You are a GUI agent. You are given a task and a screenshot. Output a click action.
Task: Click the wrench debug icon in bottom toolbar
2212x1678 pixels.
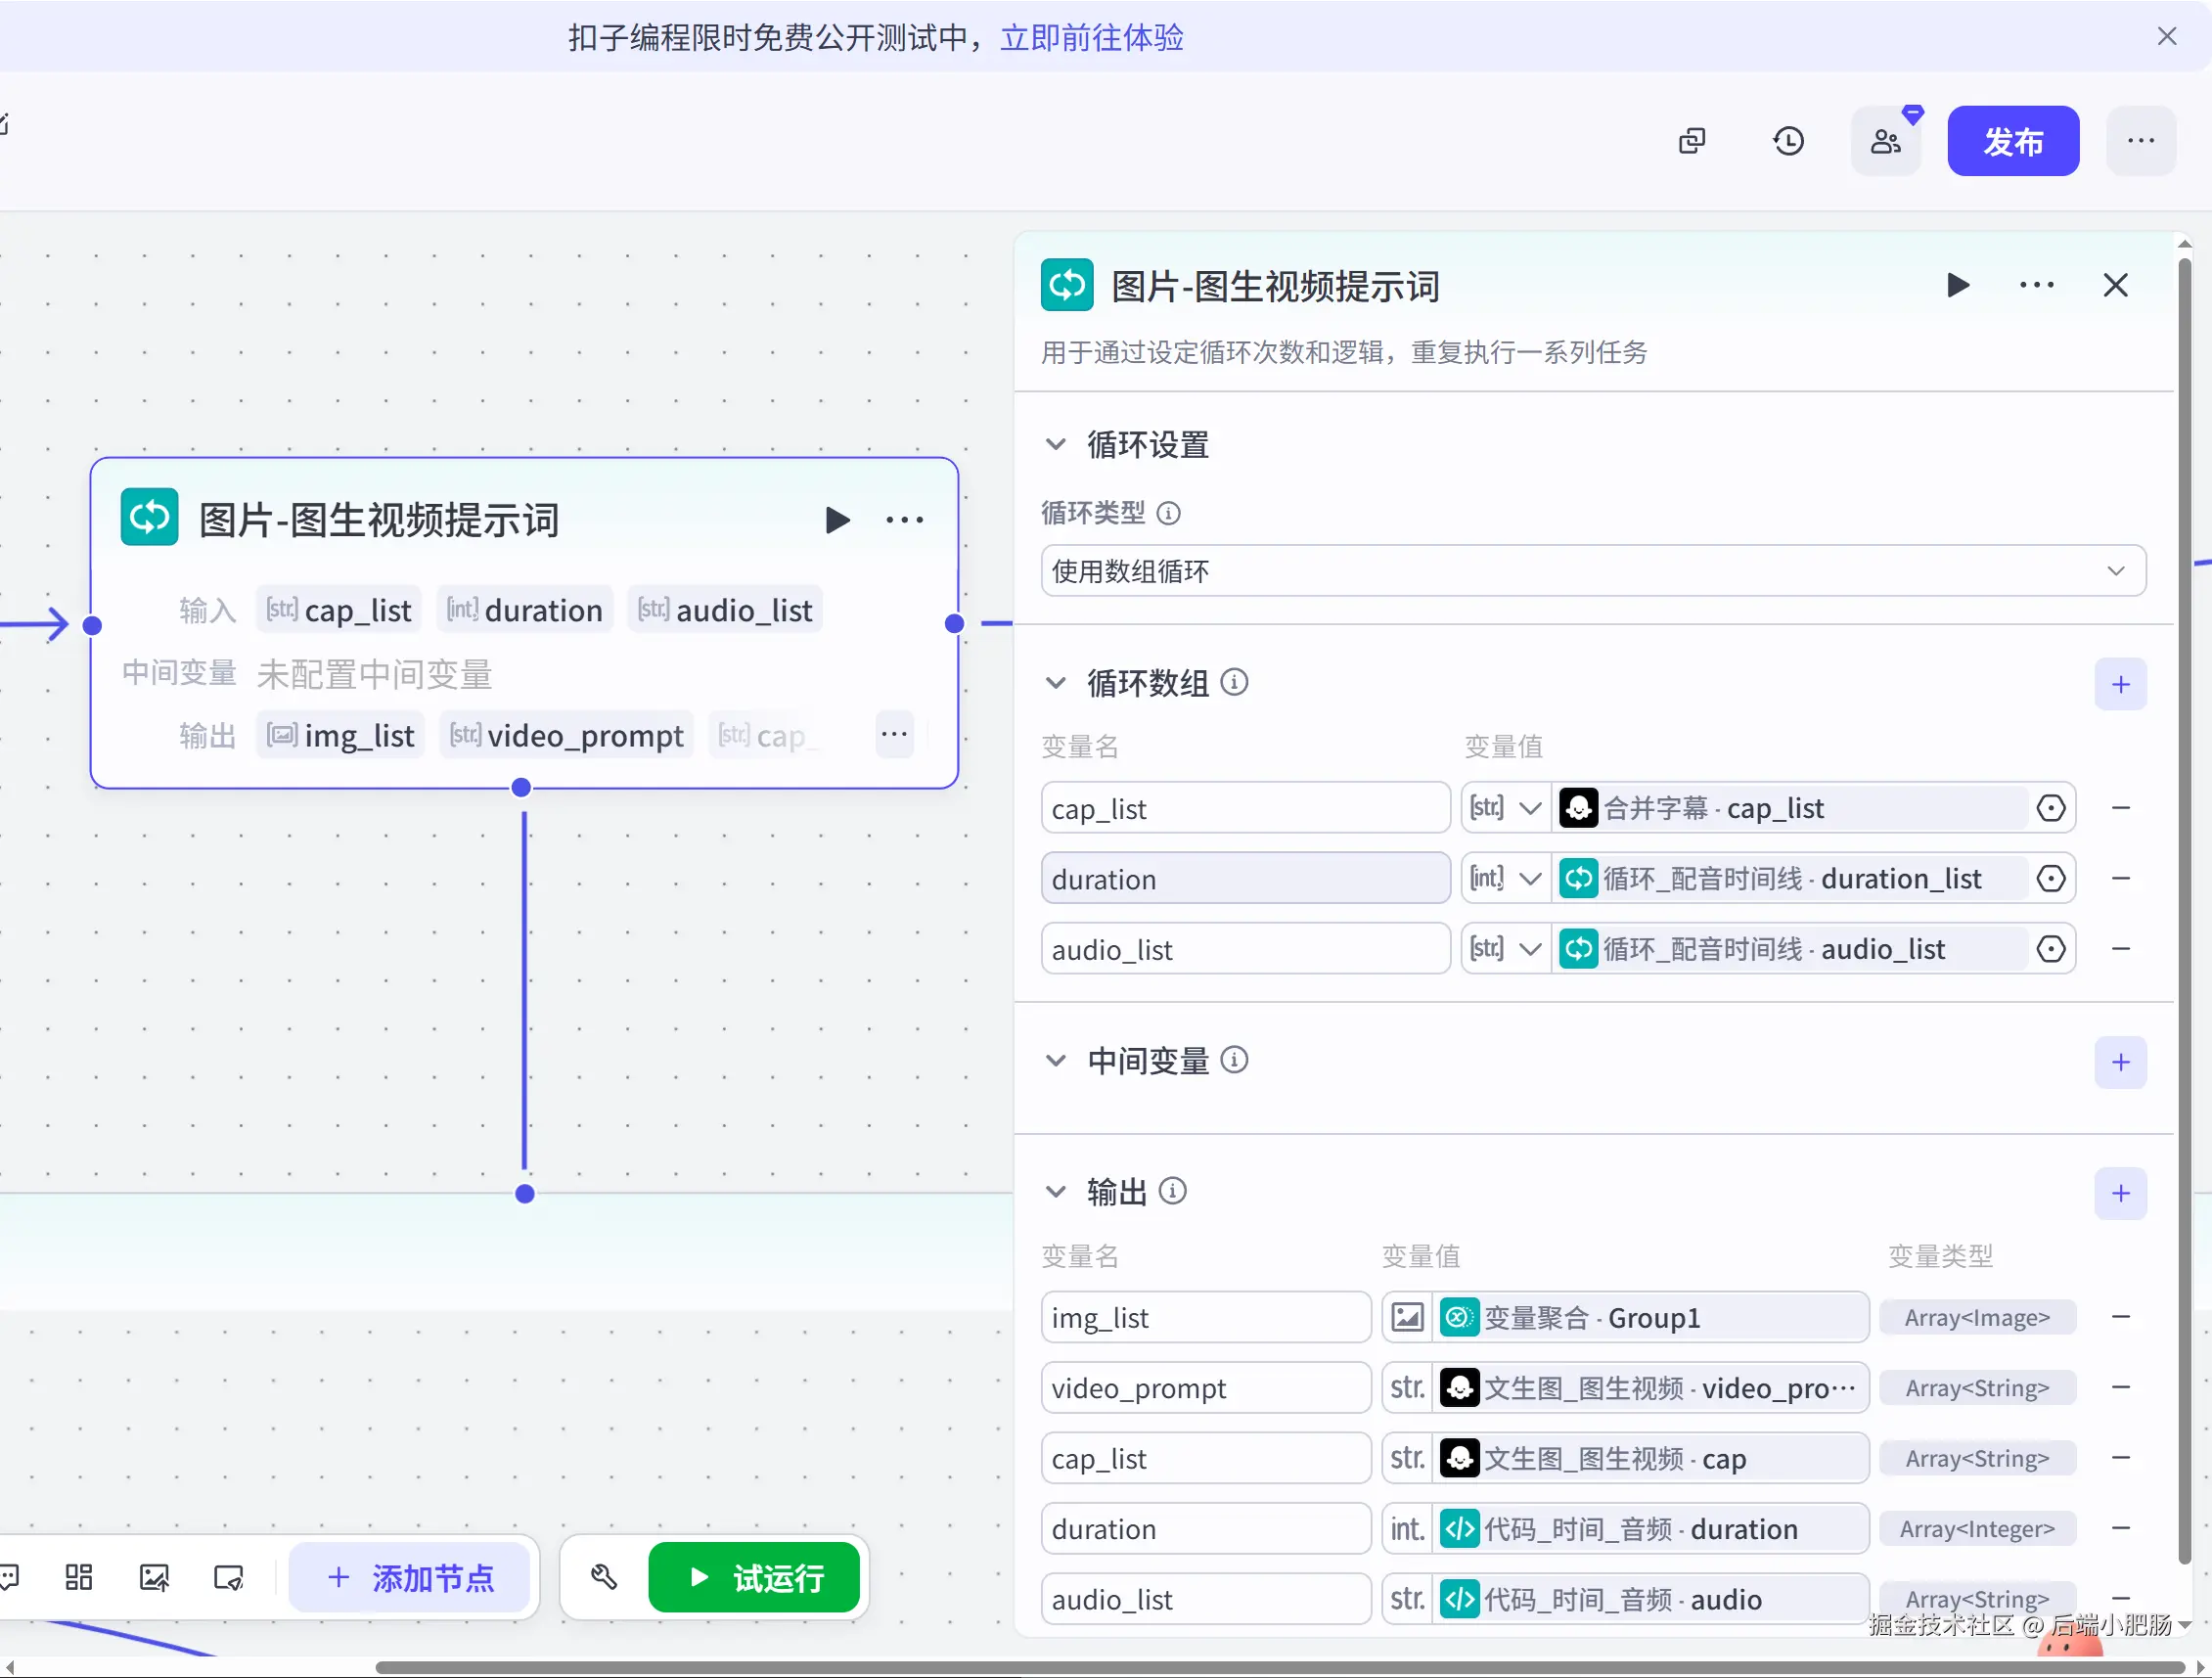click(604, 1577)
